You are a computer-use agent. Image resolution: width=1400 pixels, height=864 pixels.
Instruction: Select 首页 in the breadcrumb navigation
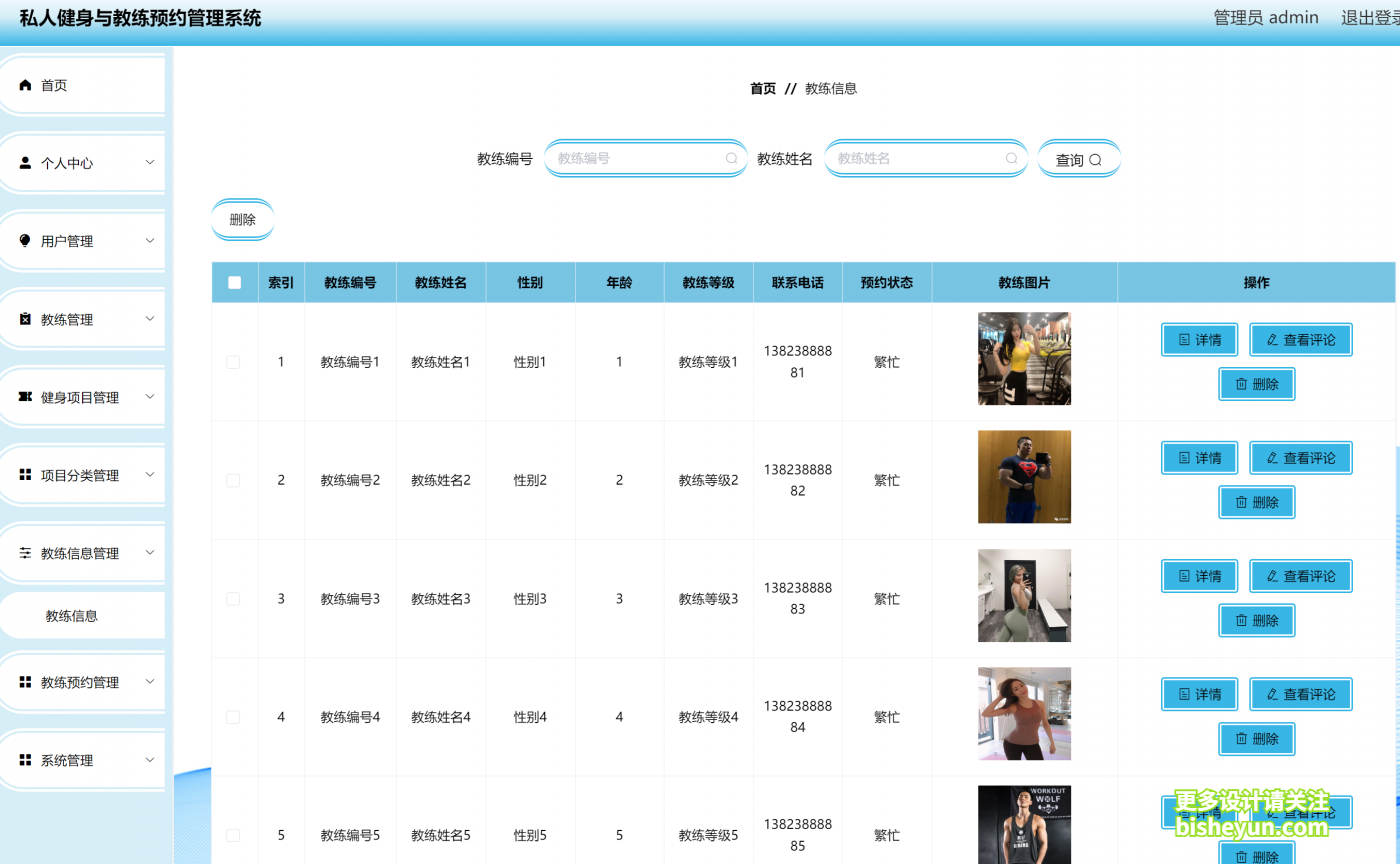pyautogui.click(x=762, y=88)
